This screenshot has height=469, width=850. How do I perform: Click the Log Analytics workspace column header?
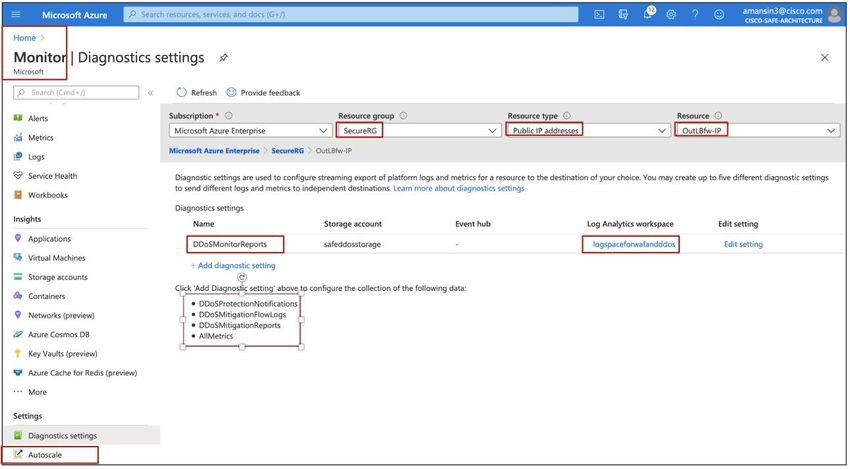(x=630, y=224)
